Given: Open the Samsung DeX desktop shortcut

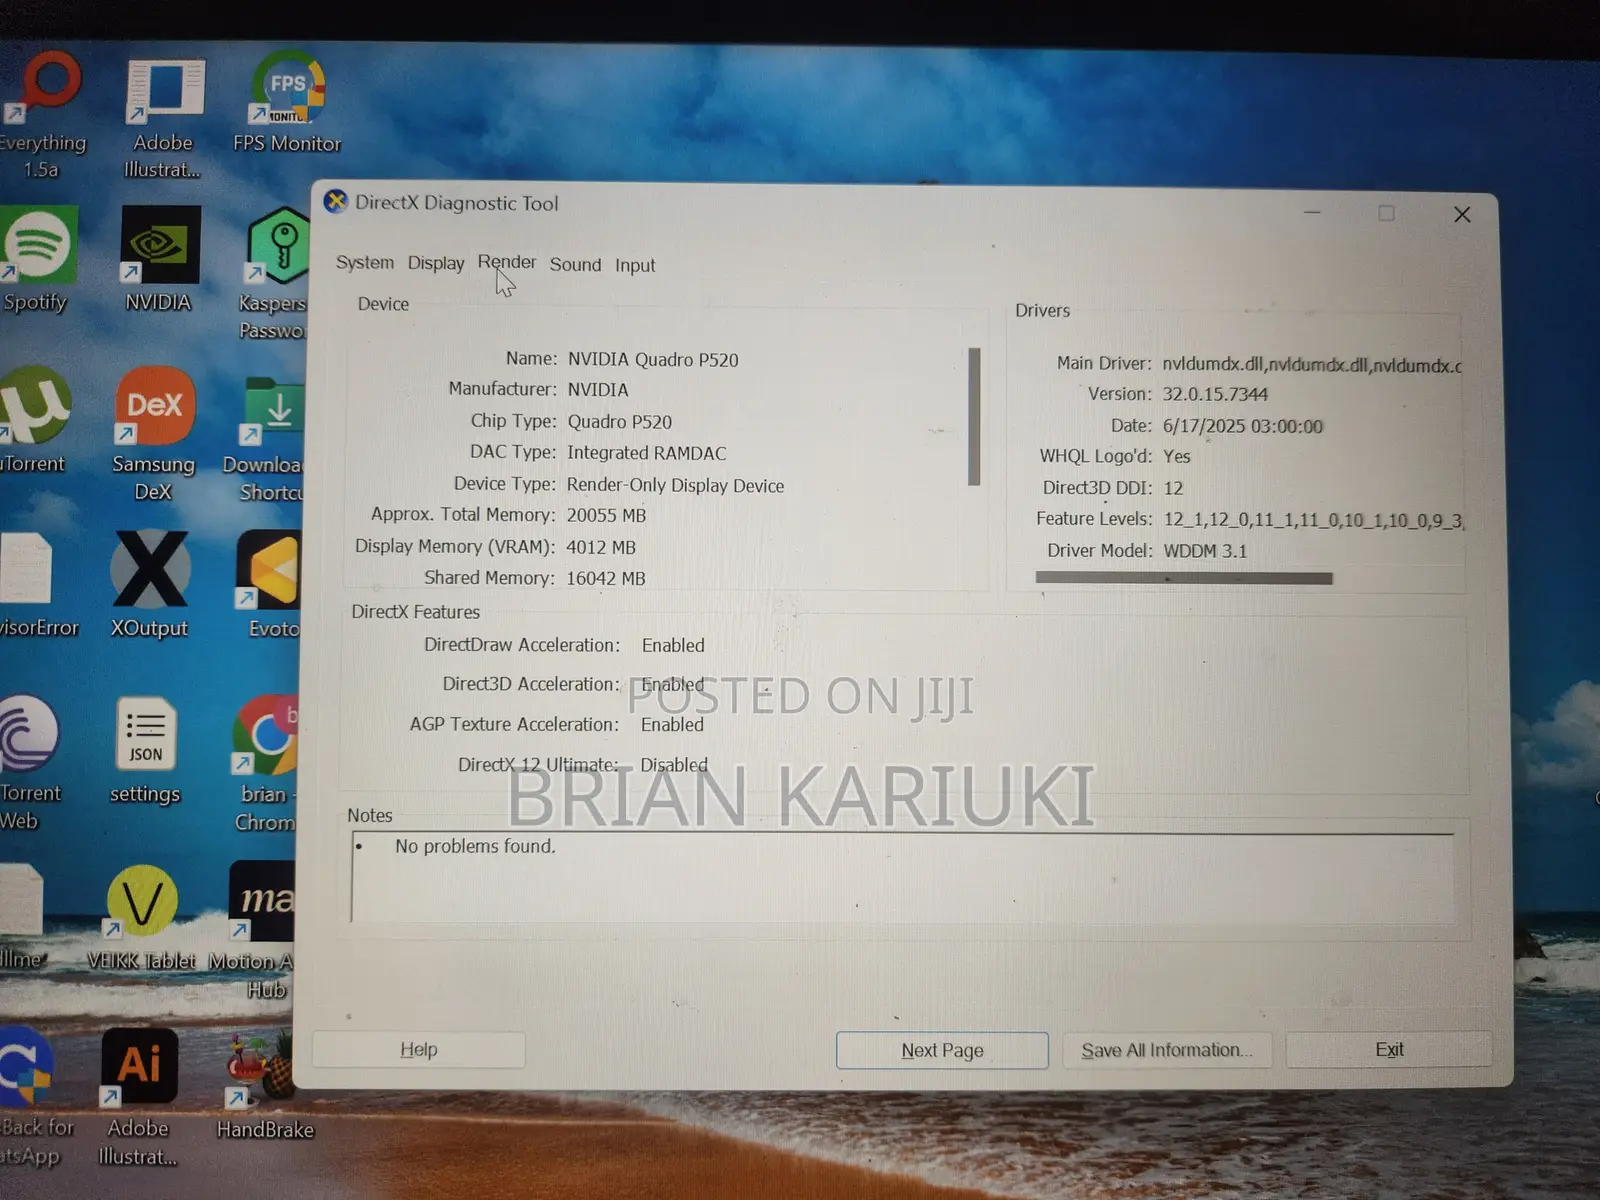Looking at the screenshot, I should [154, 433].
